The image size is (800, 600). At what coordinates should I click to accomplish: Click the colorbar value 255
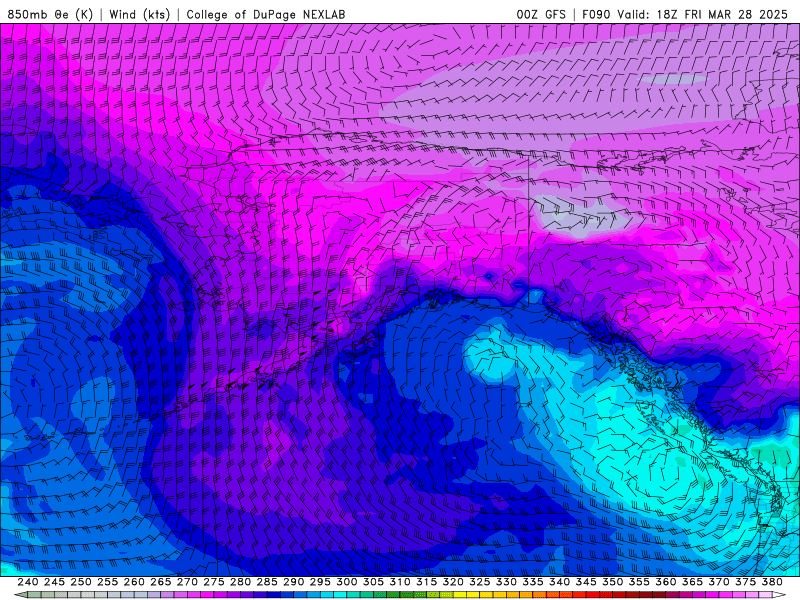(x=107, y=582)
